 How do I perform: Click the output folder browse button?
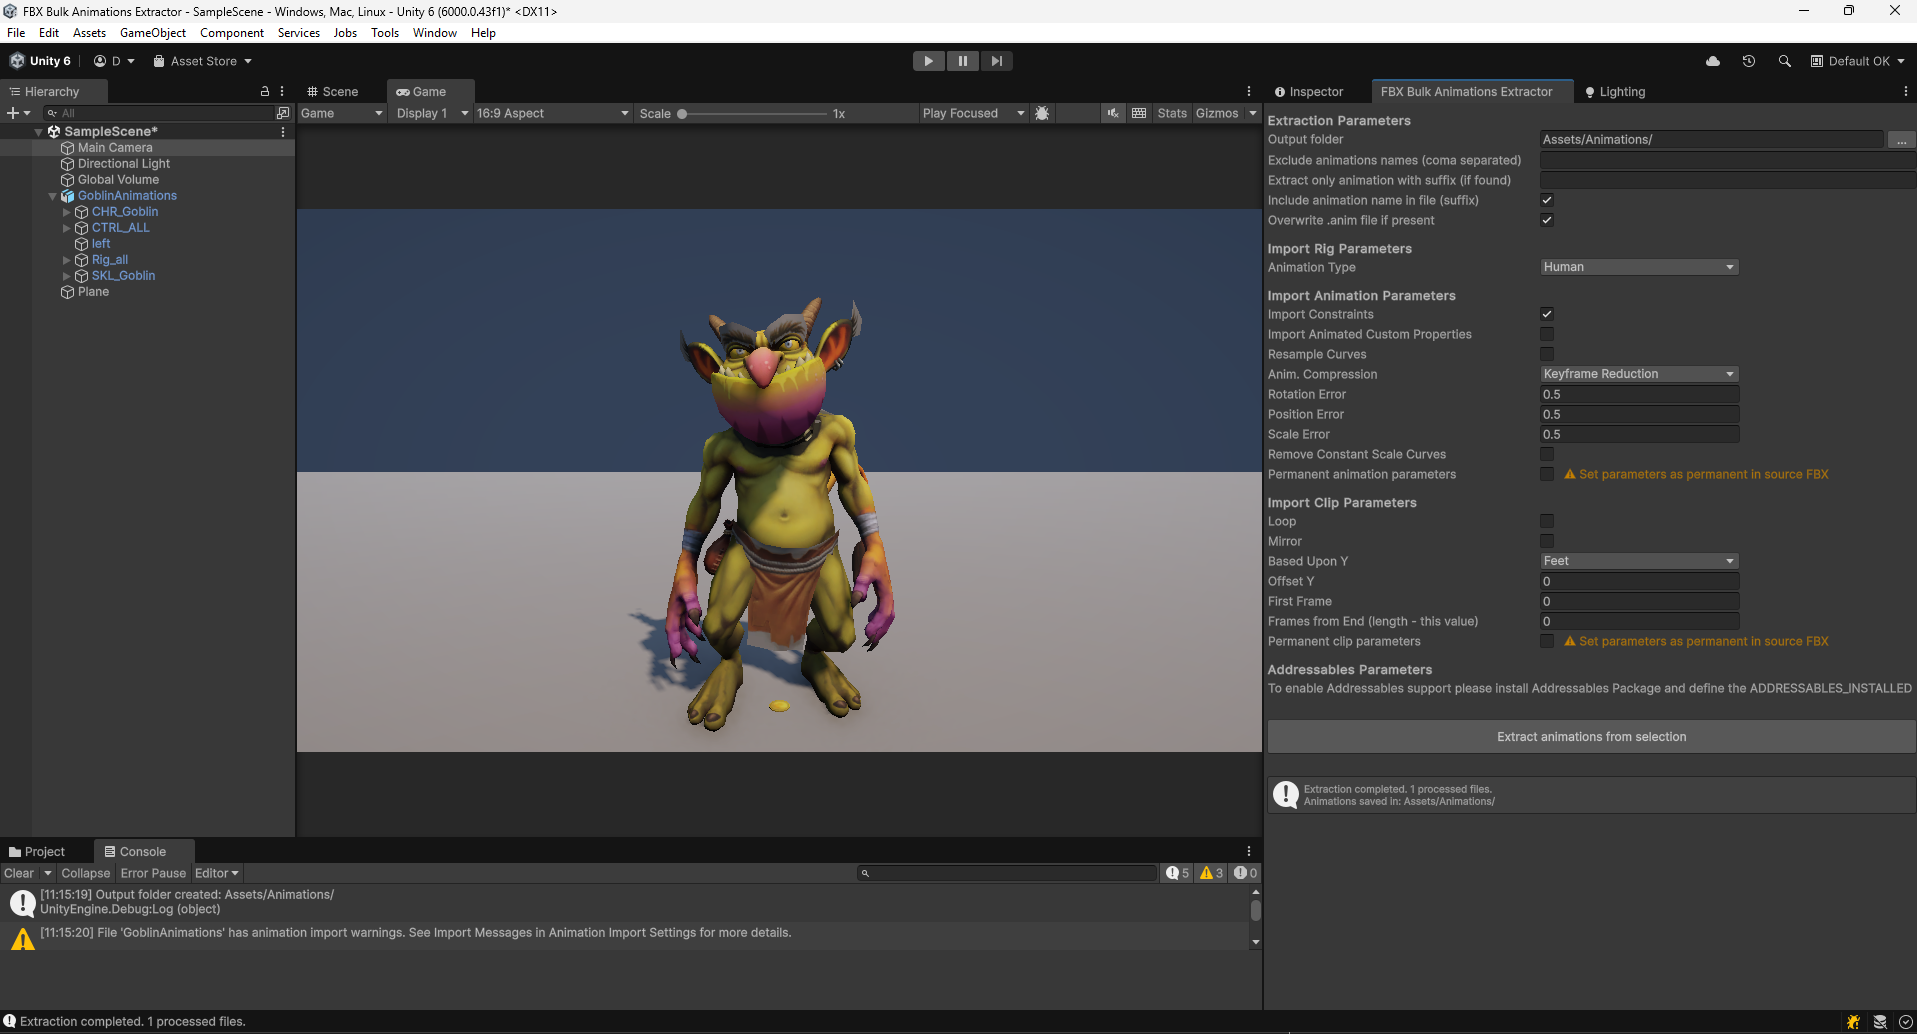1901,140
